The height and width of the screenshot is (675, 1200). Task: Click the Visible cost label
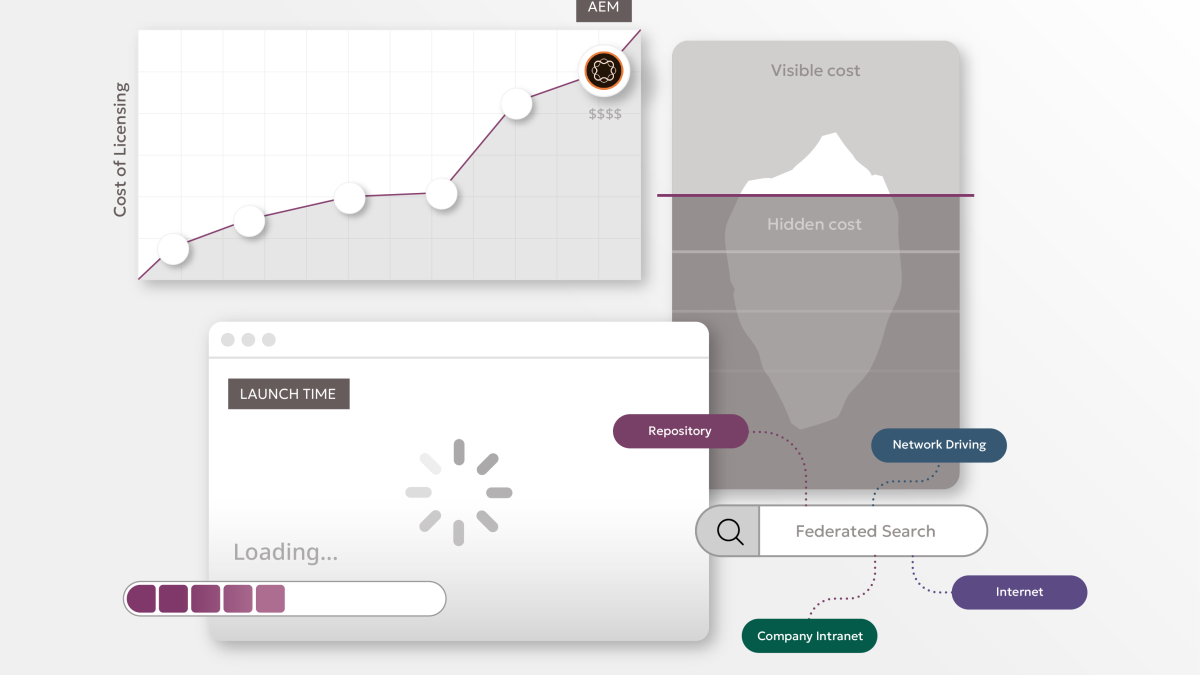click(815, 71)
